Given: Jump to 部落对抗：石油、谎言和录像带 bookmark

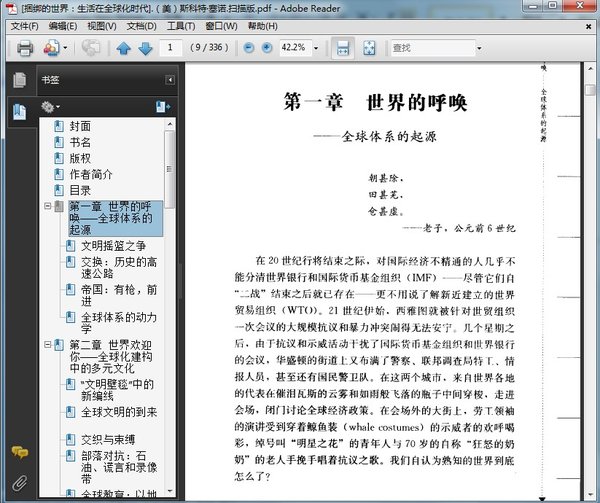Looking at the screenshot, I should click(119, 467).
